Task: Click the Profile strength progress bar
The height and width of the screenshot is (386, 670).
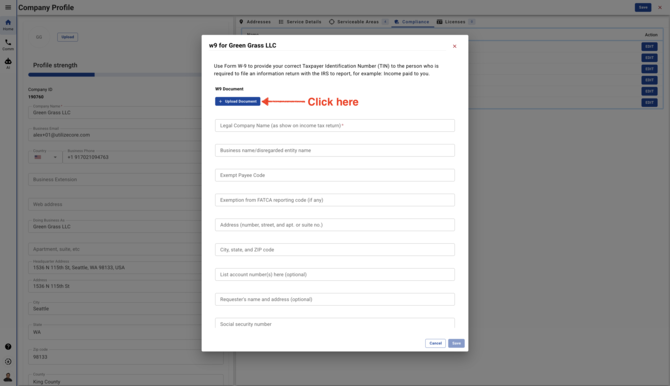Action: coord(115,75)
